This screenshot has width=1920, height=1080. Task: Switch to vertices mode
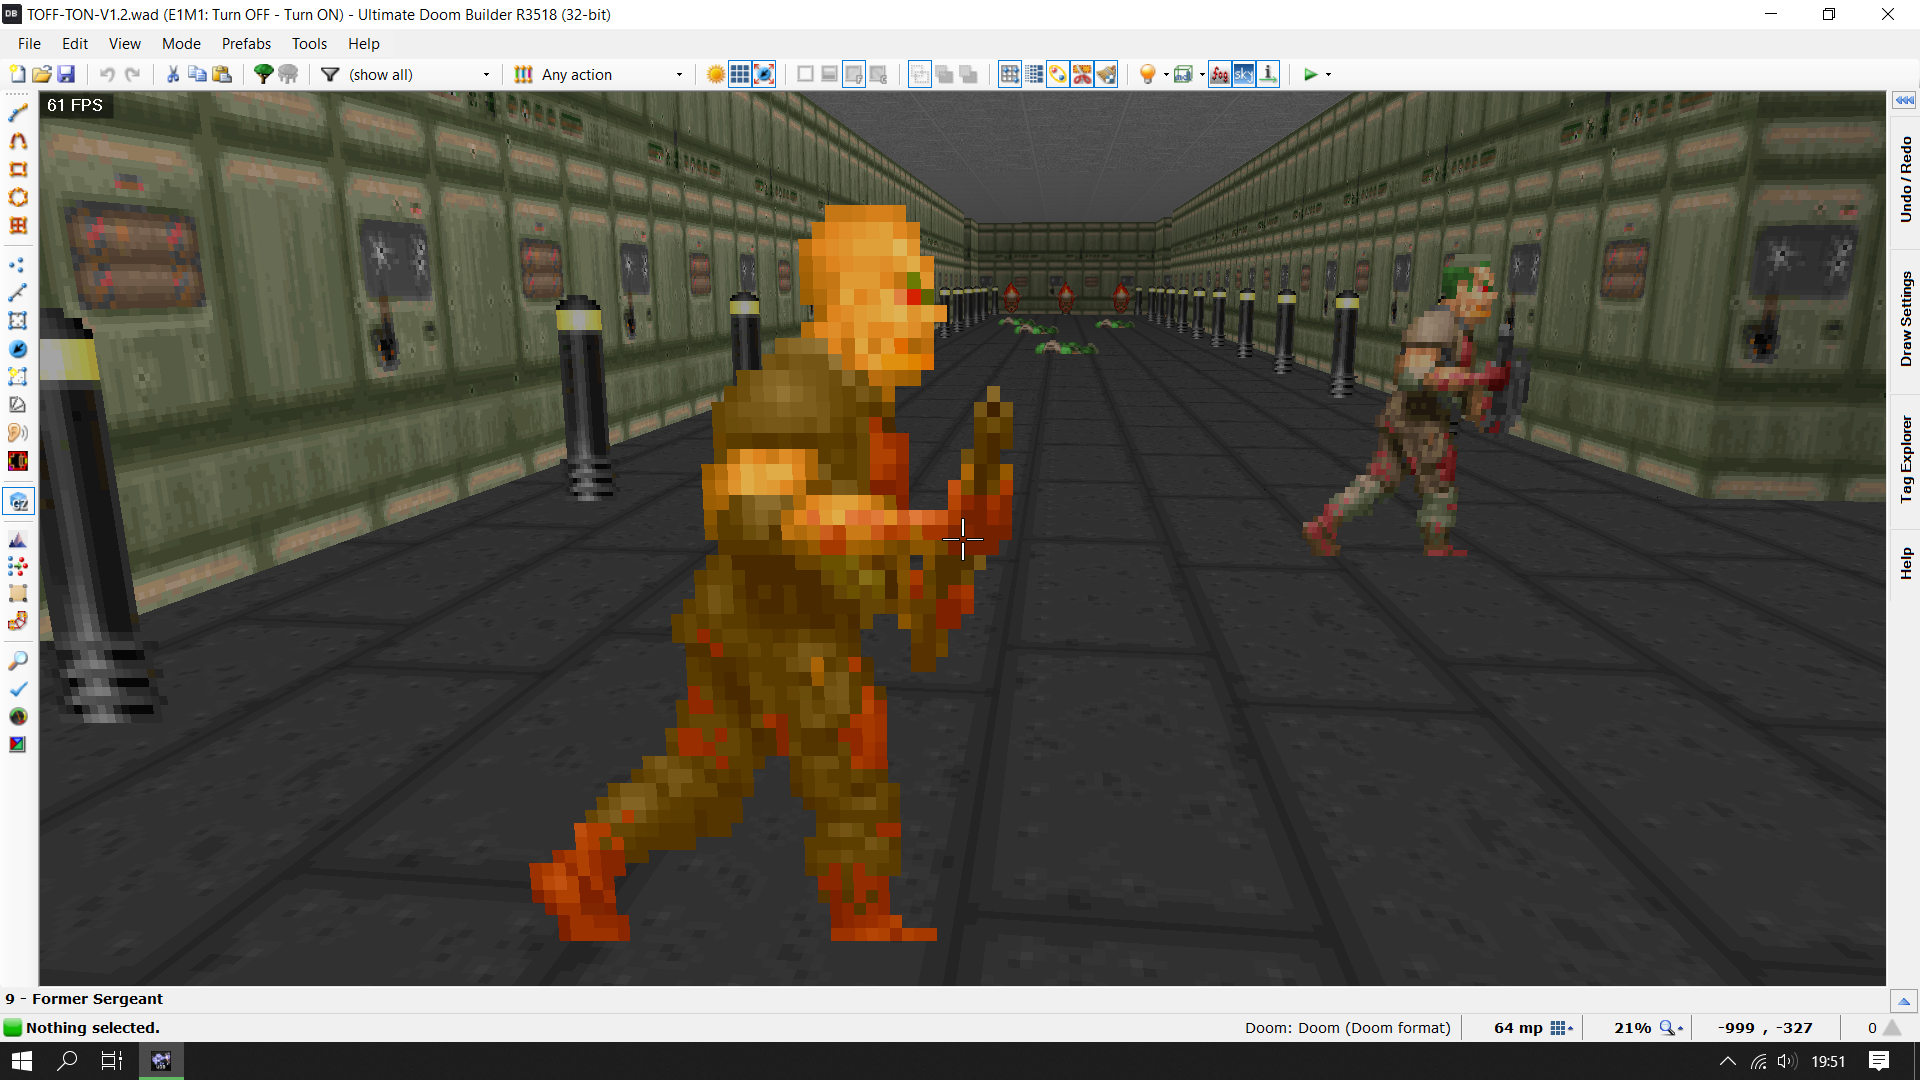pos(18,265)
